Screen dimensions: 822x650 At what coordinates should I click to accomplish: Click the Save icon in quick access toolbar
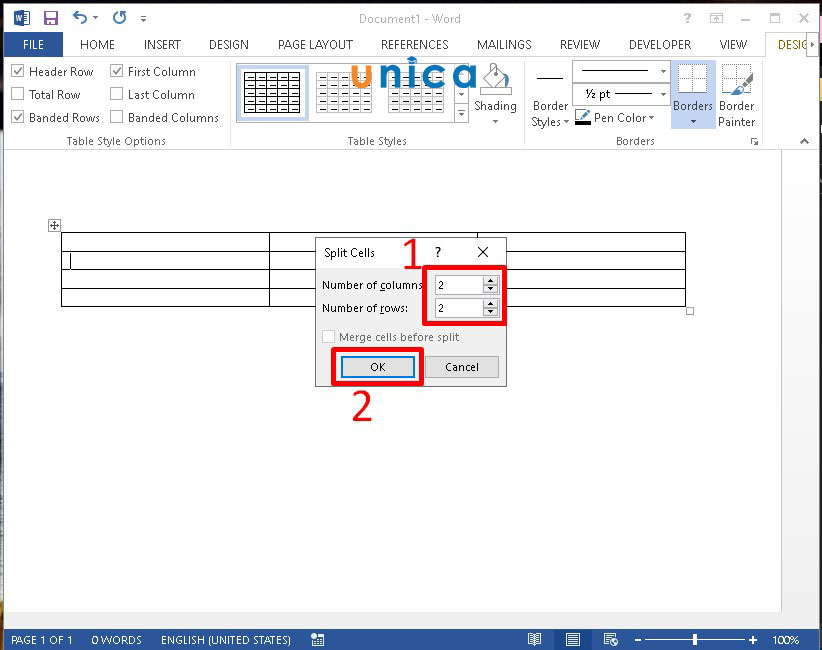pyautogui.click(x=50, y=18)
